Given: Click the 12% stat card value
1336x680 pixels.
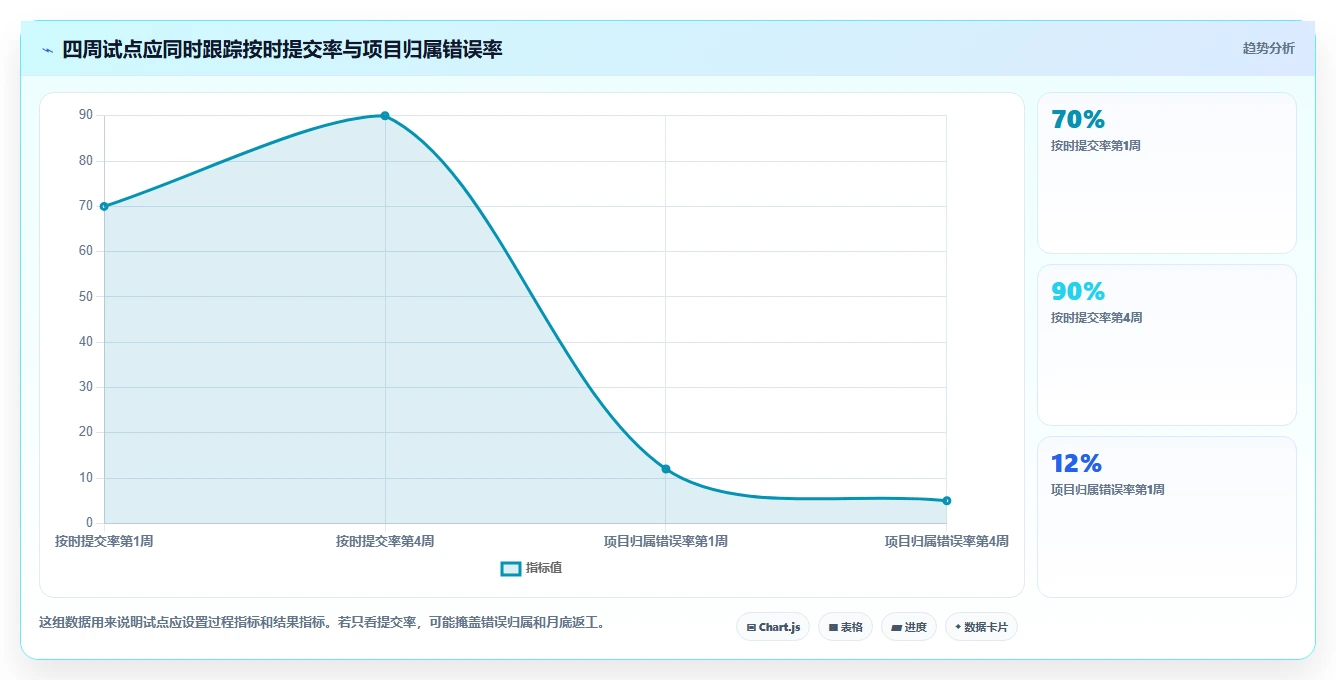Looking at the screenshot, I should point(1076,464).
